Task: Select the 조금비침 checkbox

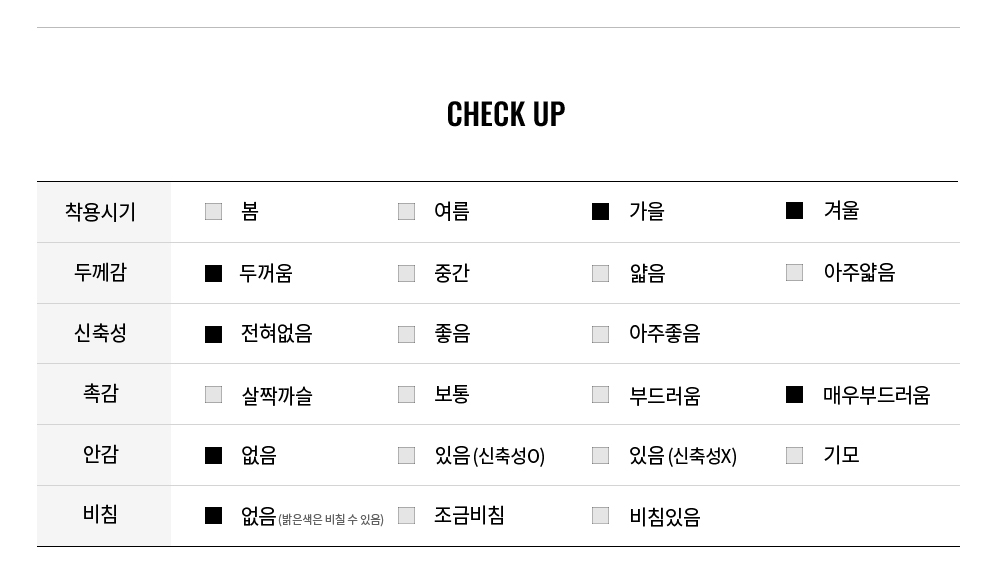Action: click(x=406, y=515)
